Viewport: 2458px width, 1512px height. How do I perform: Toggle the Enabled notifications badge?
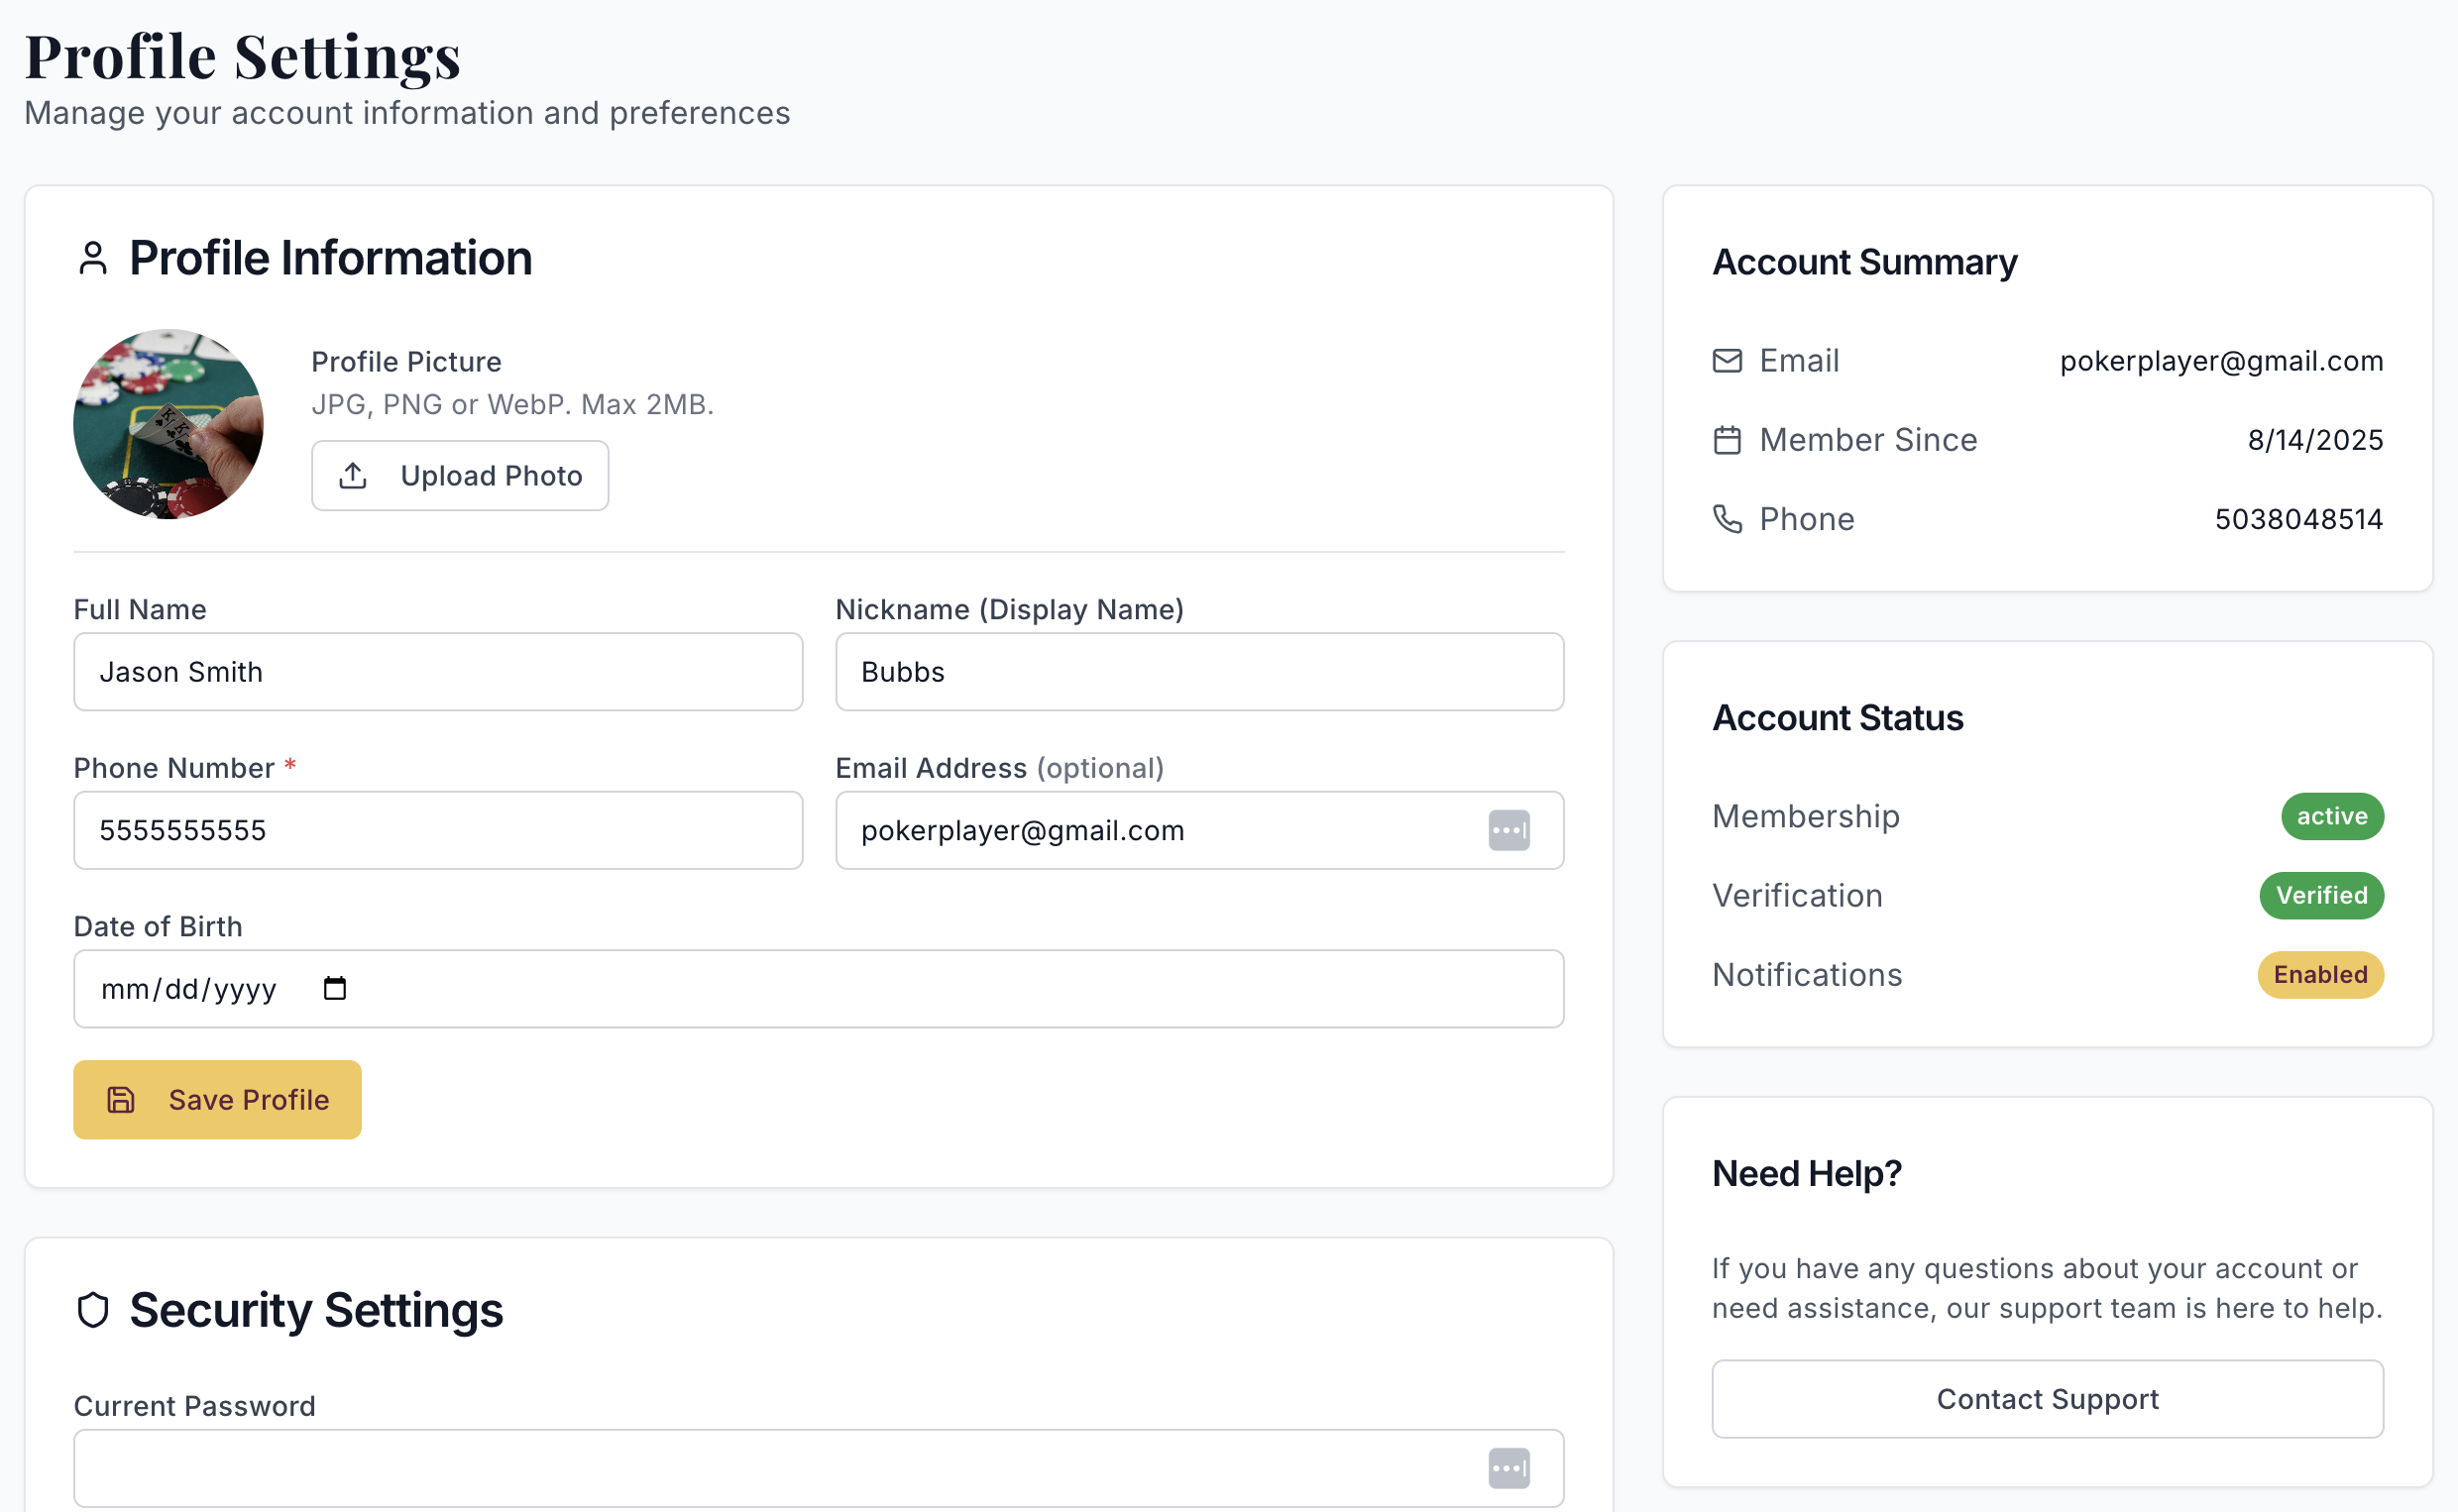click(2320, 974)
